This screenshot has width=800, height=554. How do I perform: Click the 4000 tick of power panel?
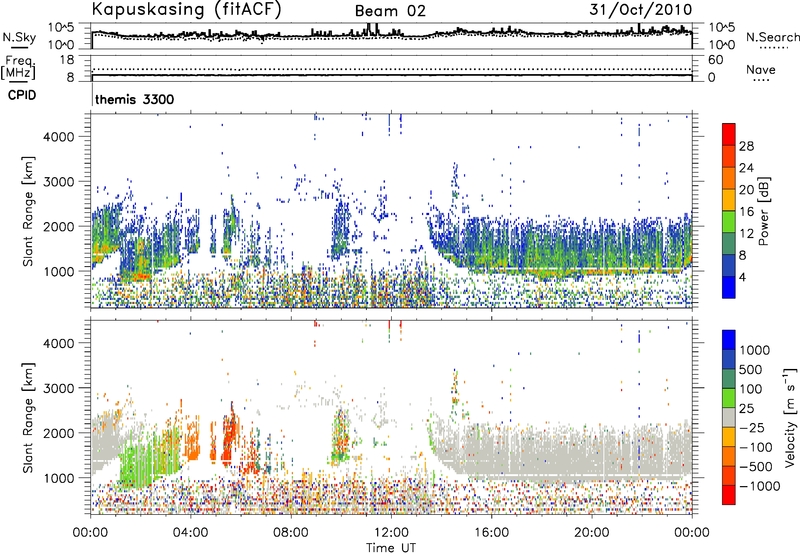coord(58,137)
